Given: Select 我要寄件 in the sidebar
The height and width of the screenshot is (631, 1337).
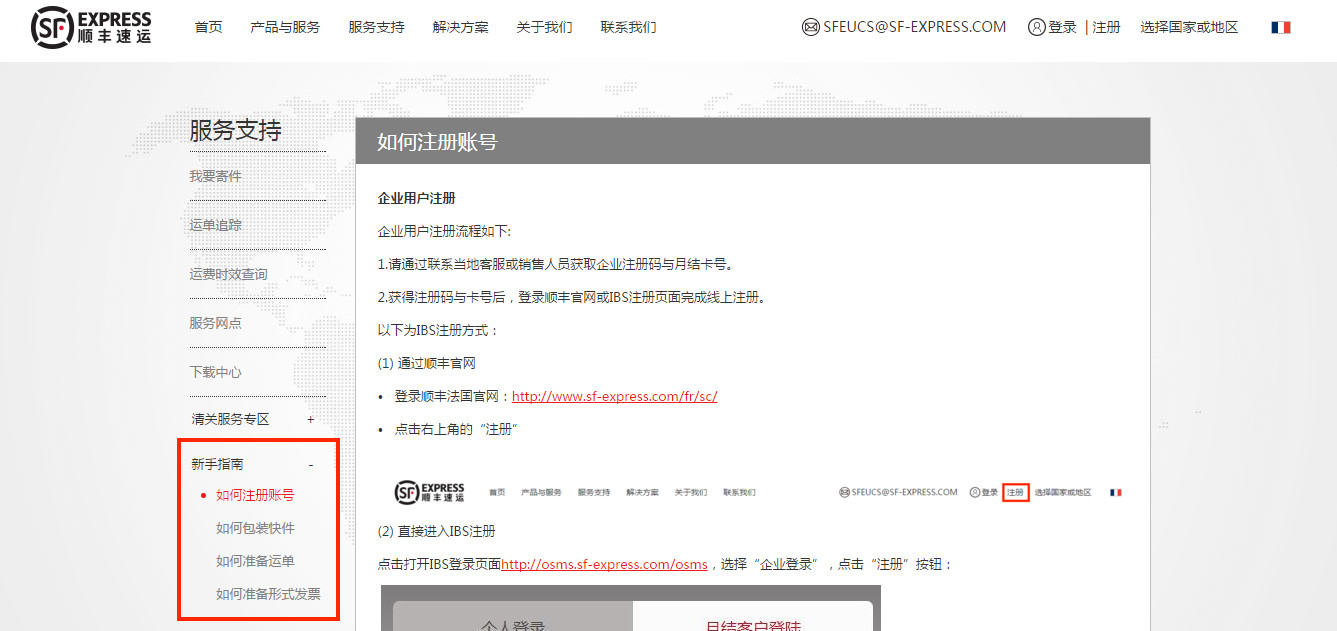Looking at the screenshot, I should [x=213, y=175].
